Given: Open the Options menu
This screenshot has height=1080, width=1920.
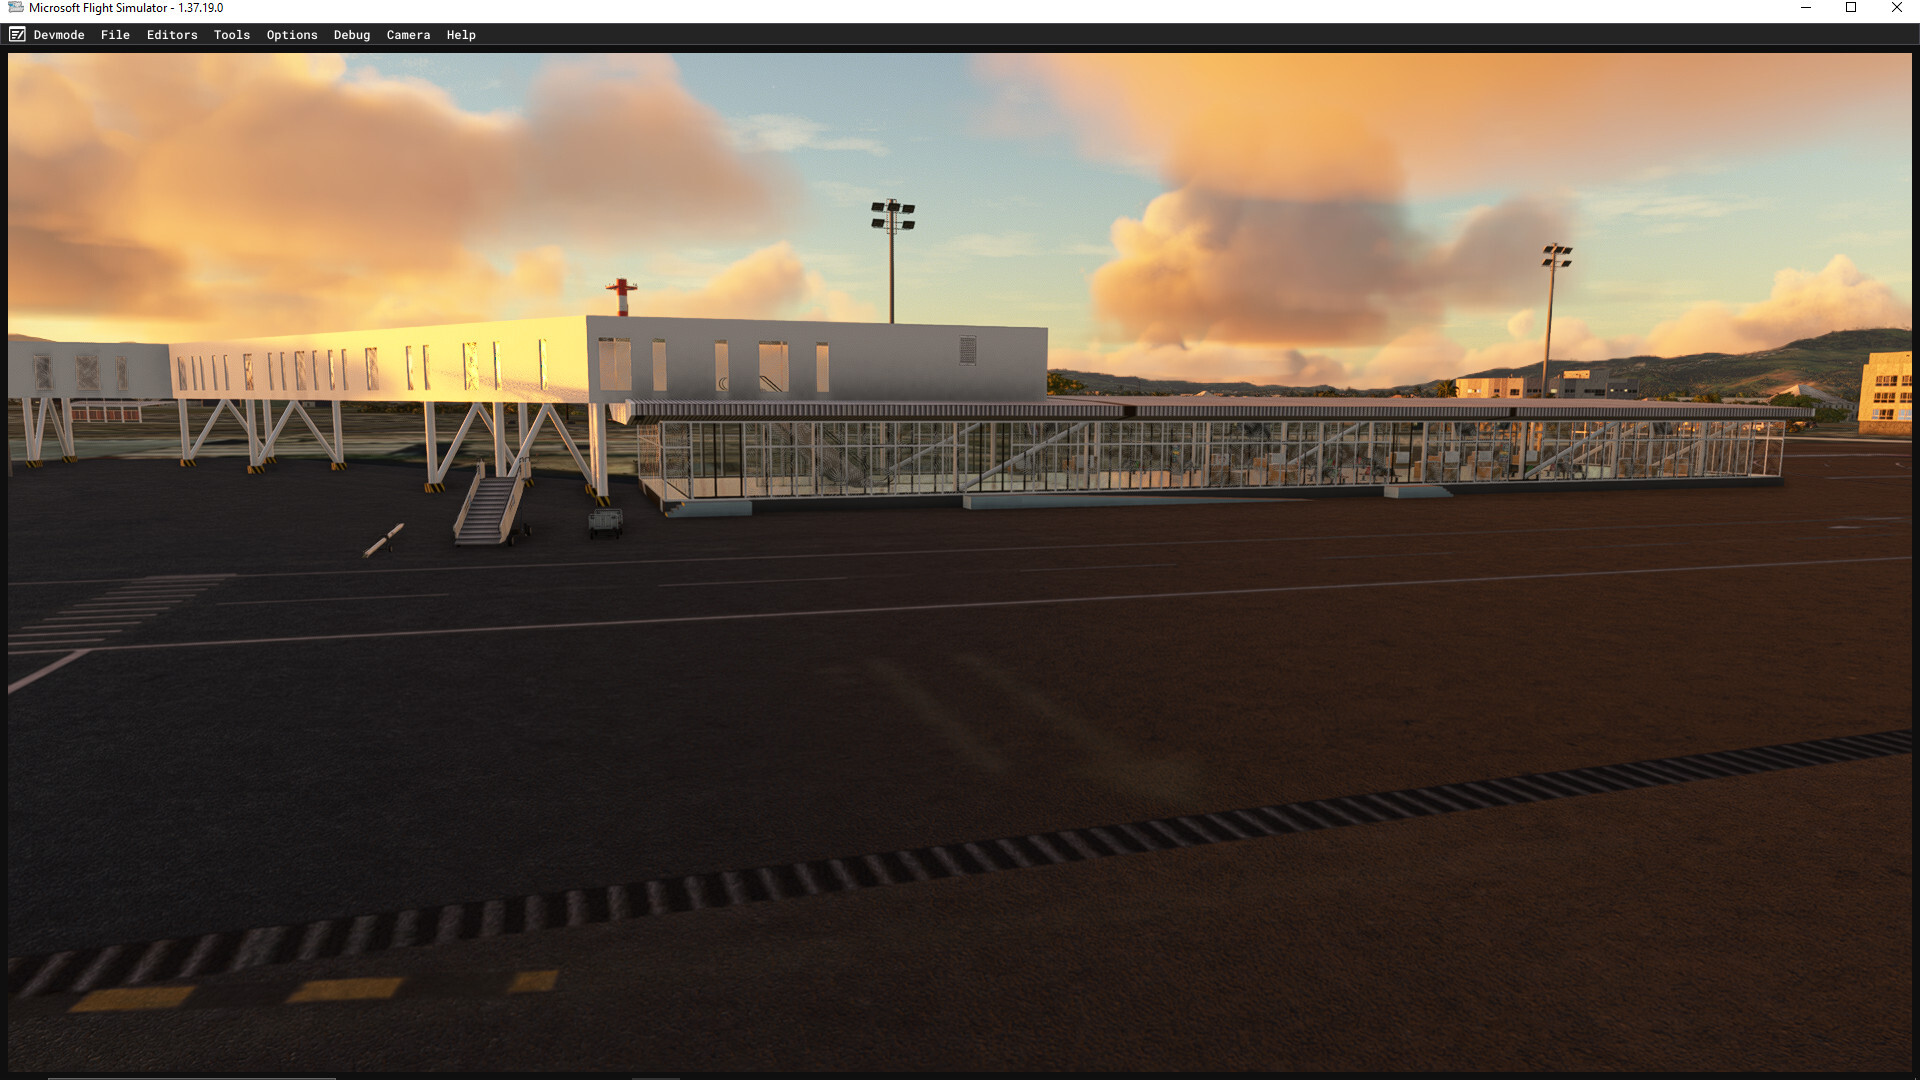Looking at the screenshot, I should pos(292,34).
